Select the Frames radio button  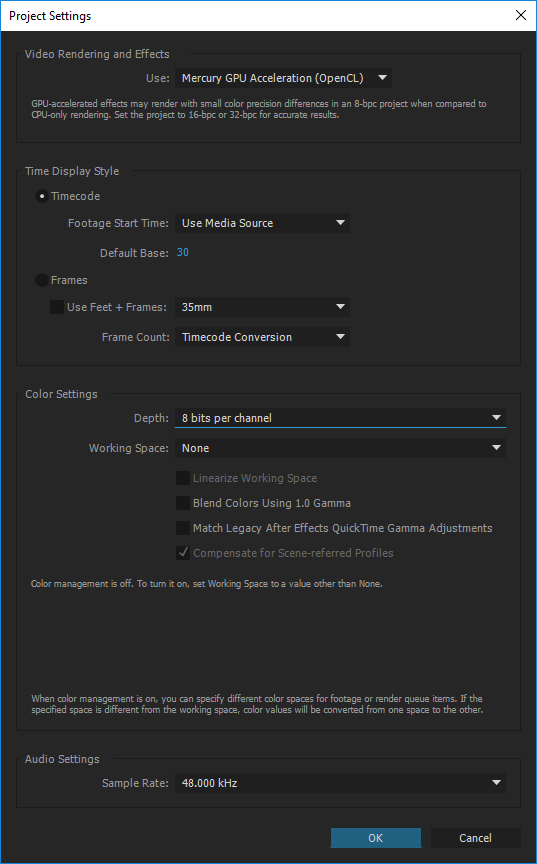click(x=42, y=280)
